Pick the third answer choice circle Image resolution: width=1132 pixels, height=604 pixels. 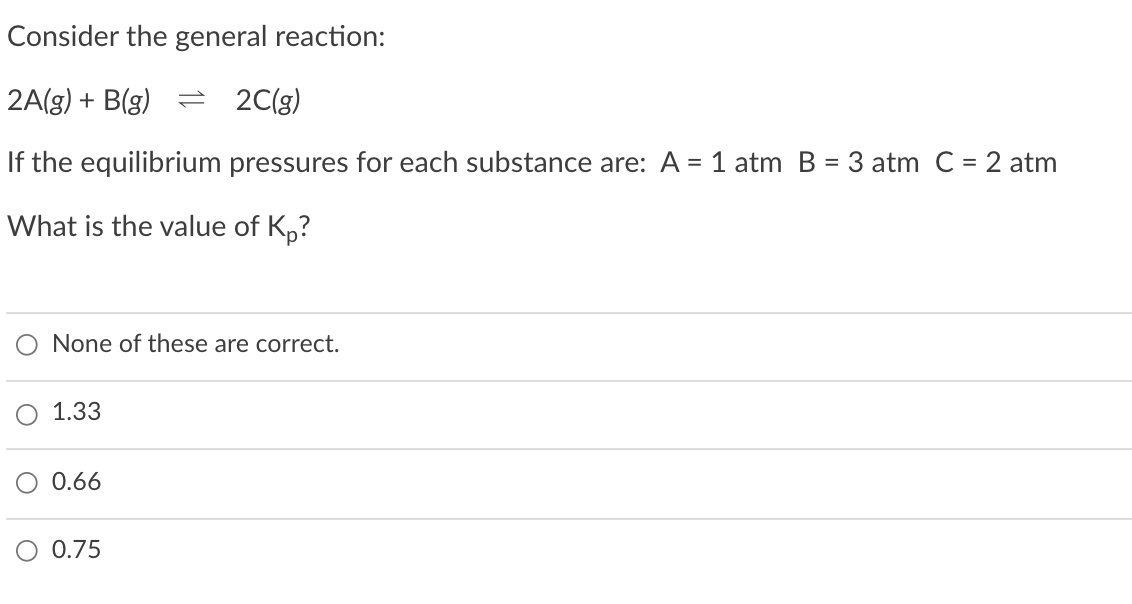pos(25,481)
